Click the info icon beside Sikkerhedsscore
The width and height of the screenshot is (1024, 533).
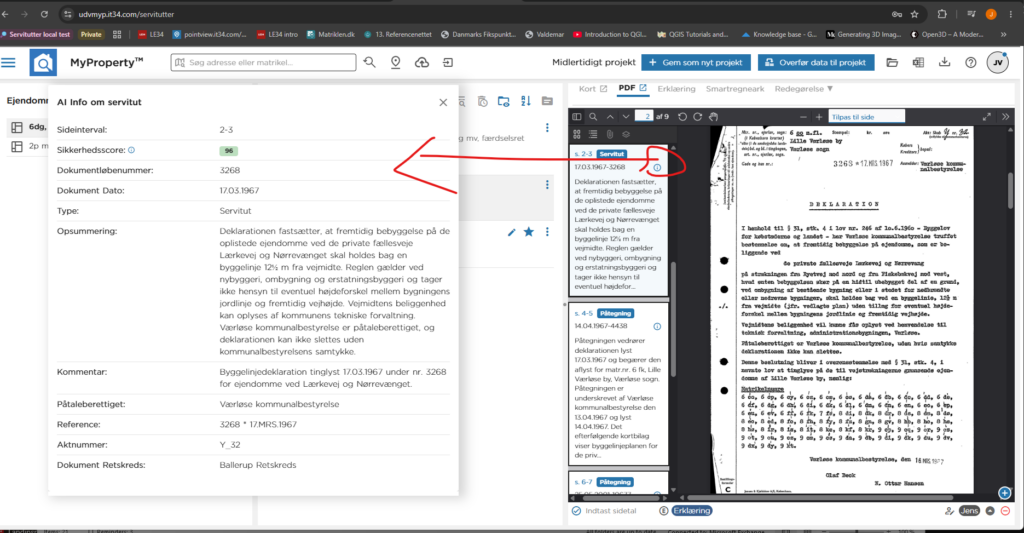tap(131, 150)
